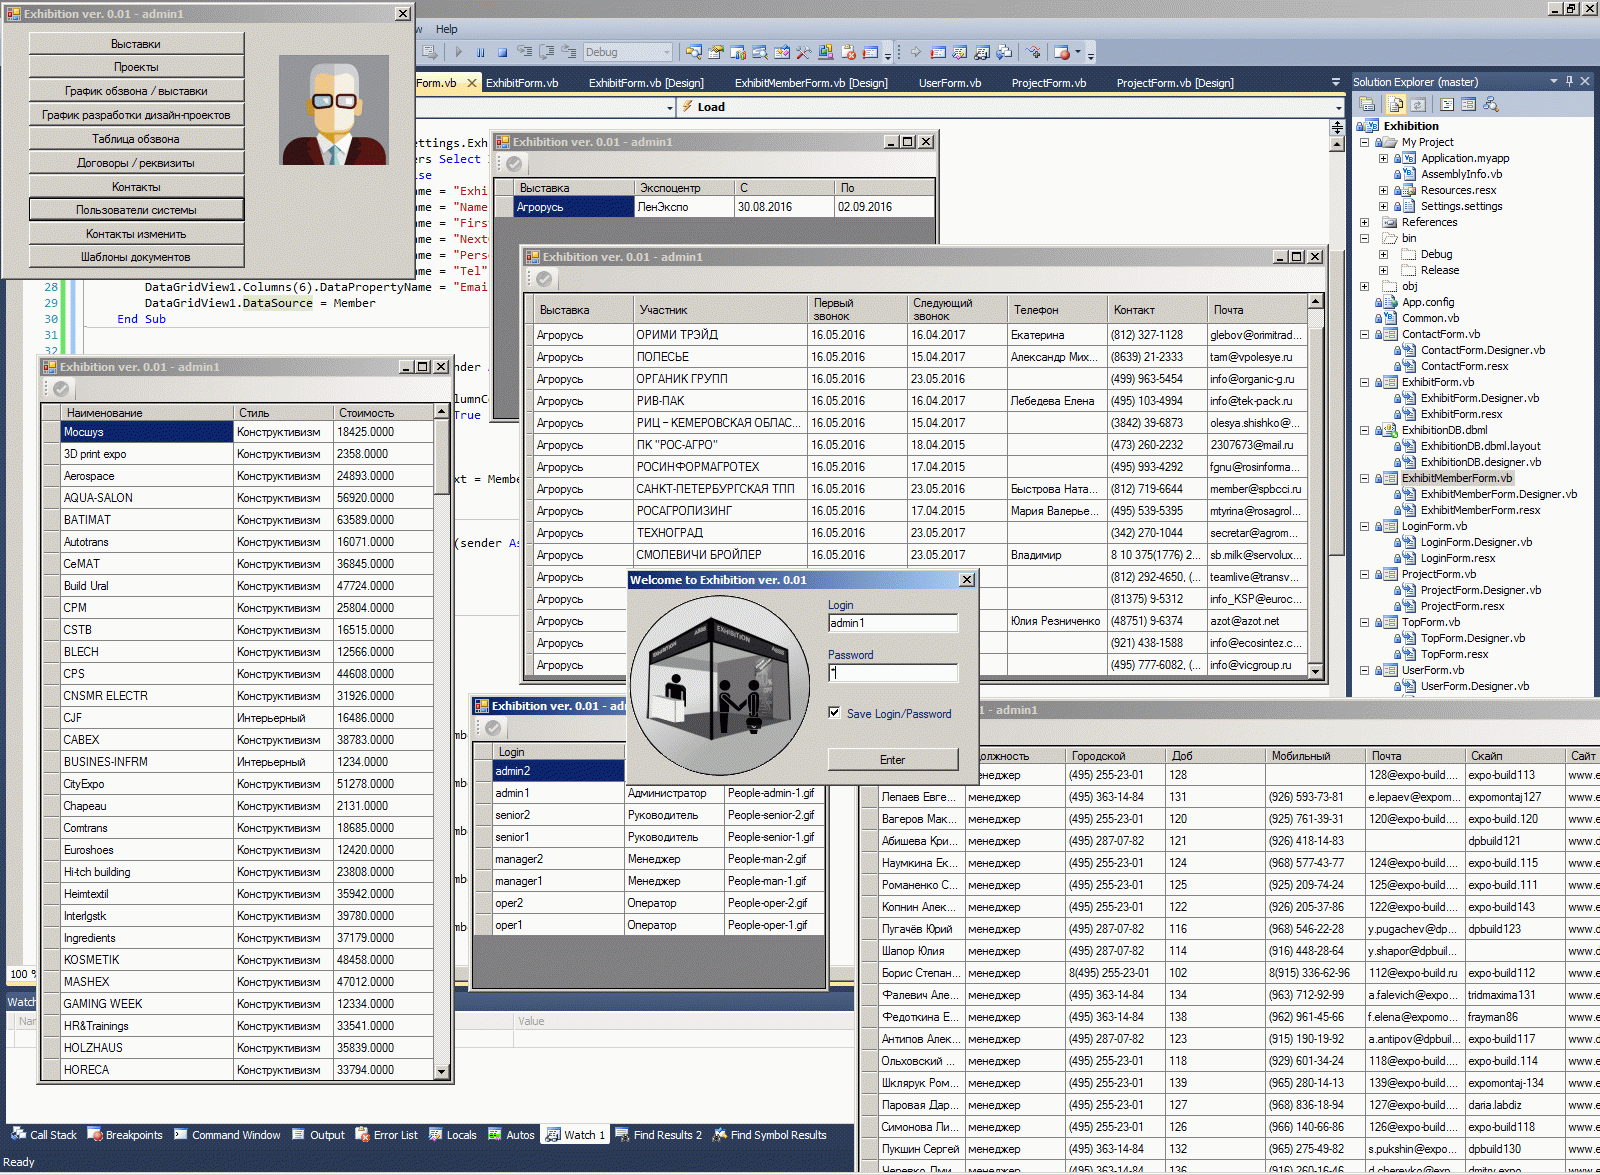Click ОРИМИ ТРЭЙД cell in members grid
Screen dimensions: 1600x1175
tap(720, 335)
